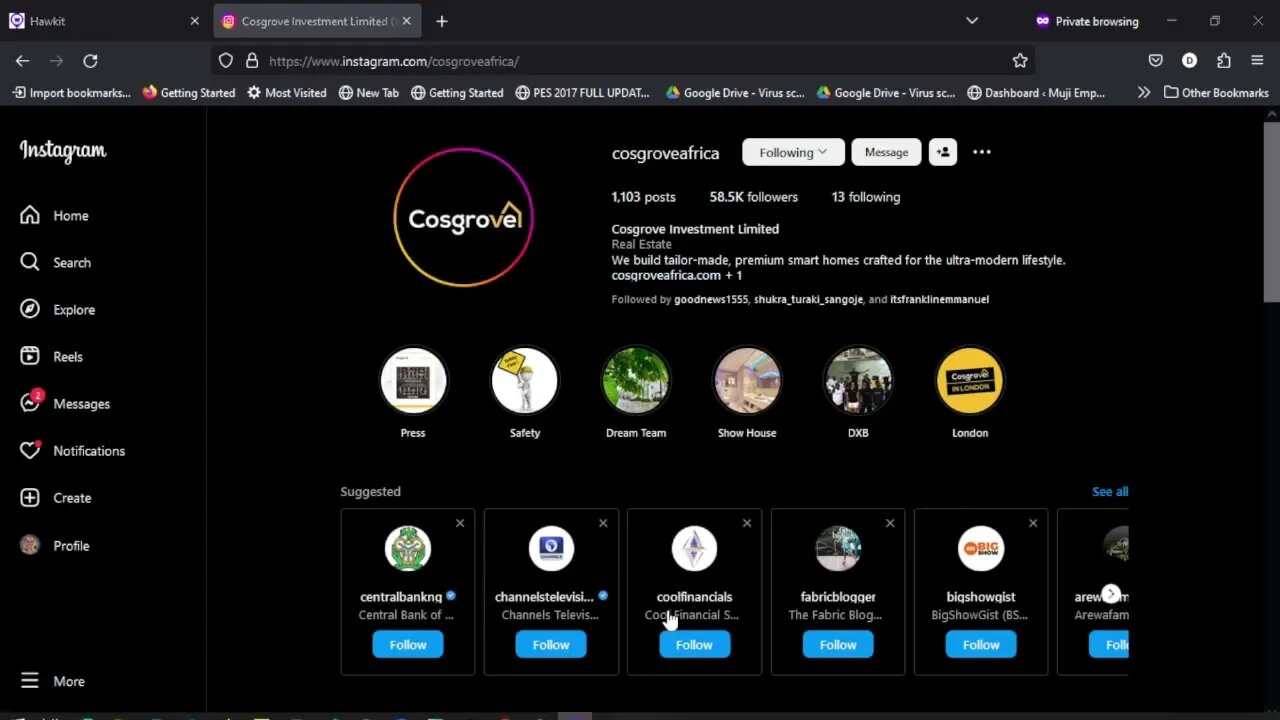The height and width of the screenshot is (720, 1280).
Task: Open Dream Team highlight
Action: 636,380
